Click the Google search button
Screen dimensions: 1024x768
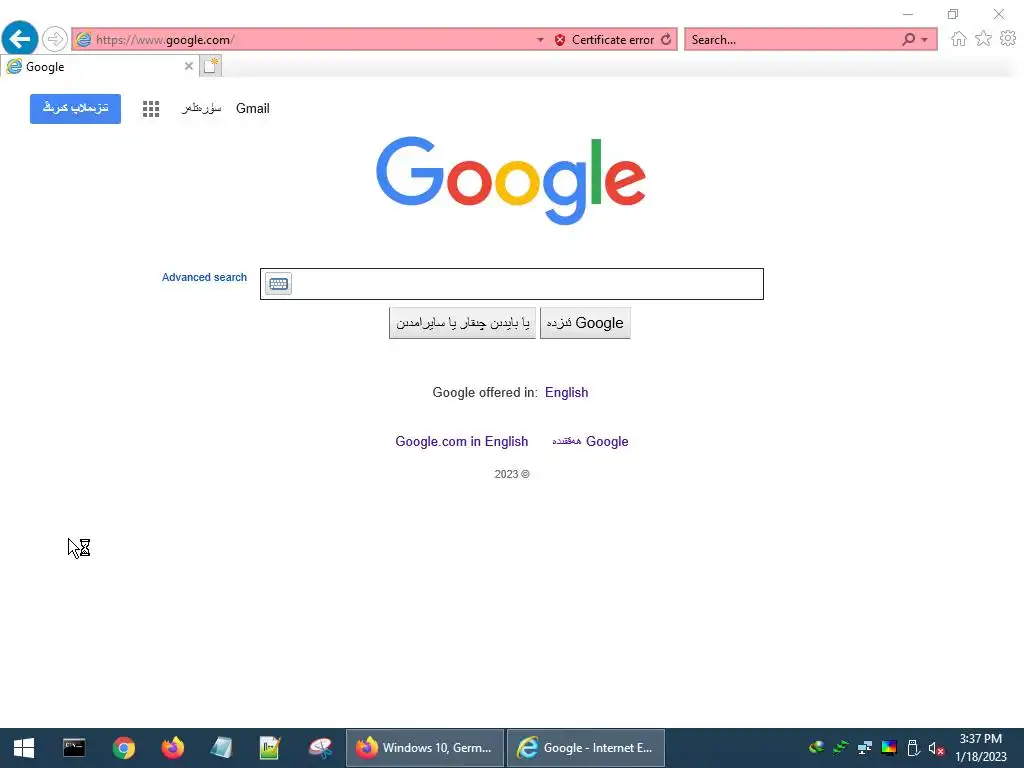click(x=585, y=323)
